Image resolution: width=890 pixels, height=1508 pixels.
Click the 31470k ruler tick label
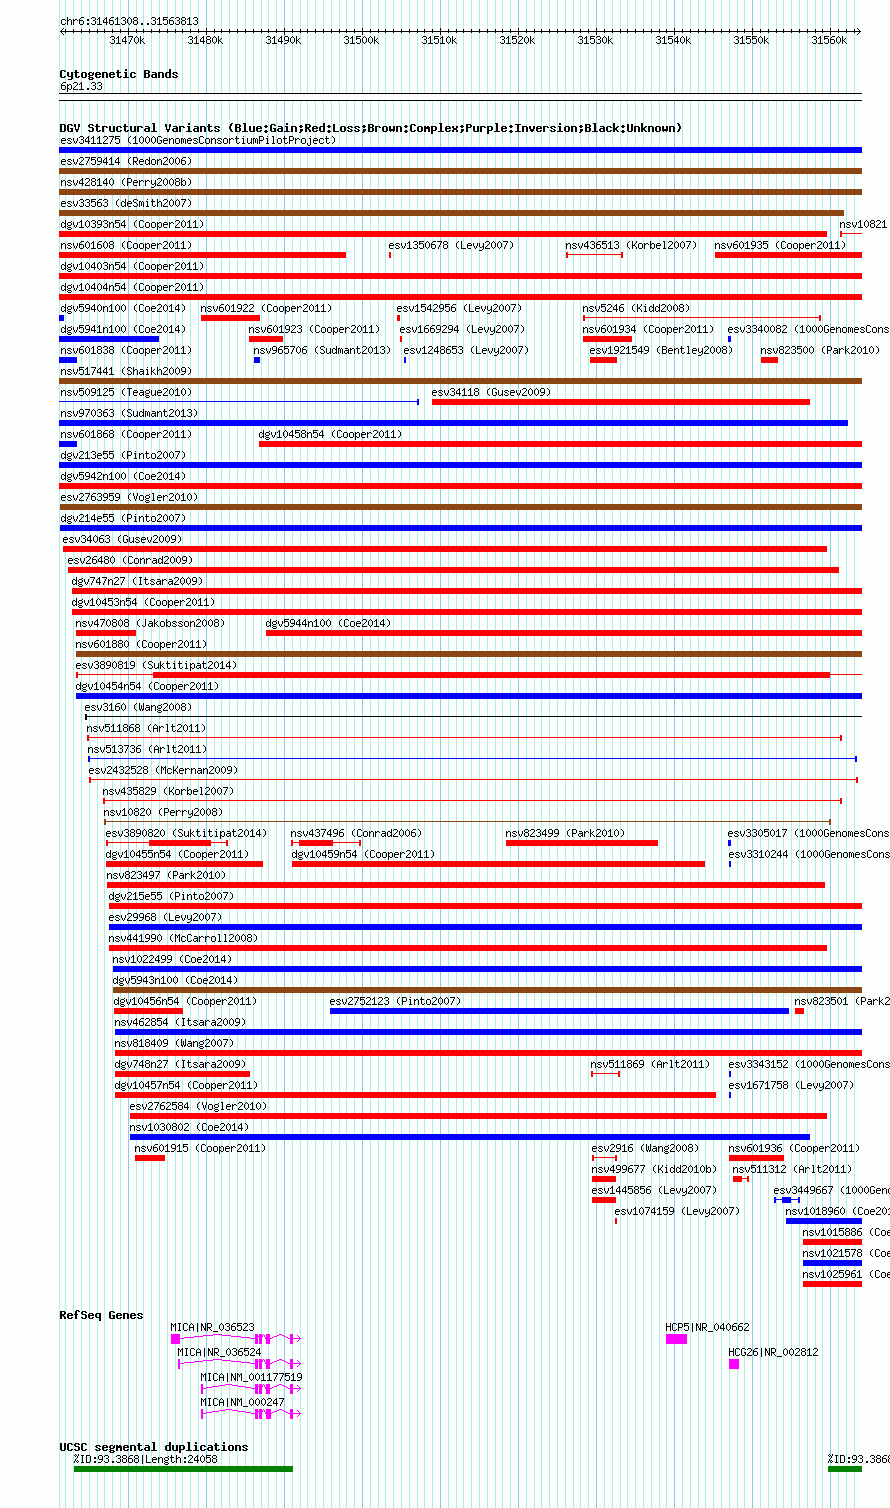127,40
